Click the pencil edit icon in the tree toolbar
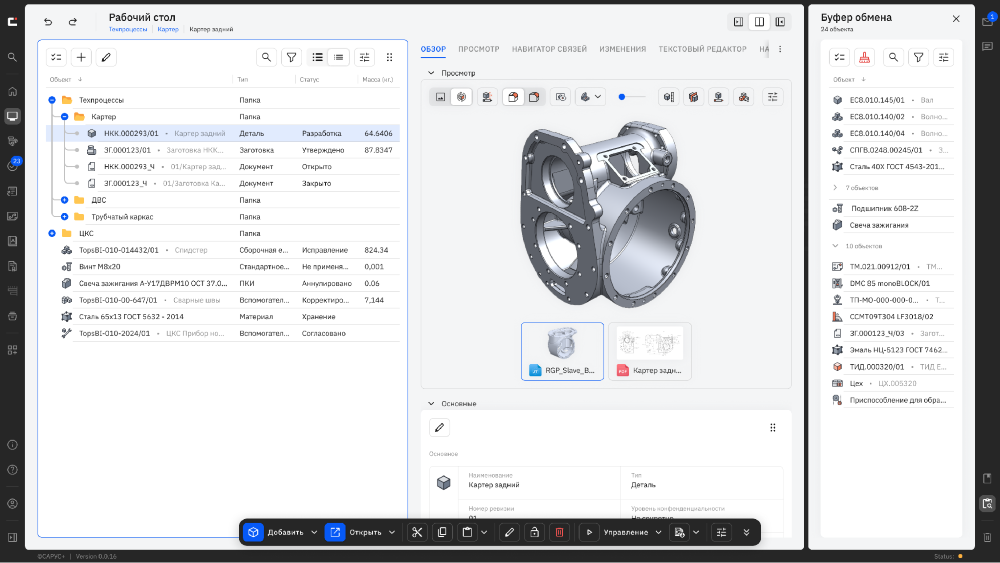The height and width of the screenshot is (563, 1000). 106,57
